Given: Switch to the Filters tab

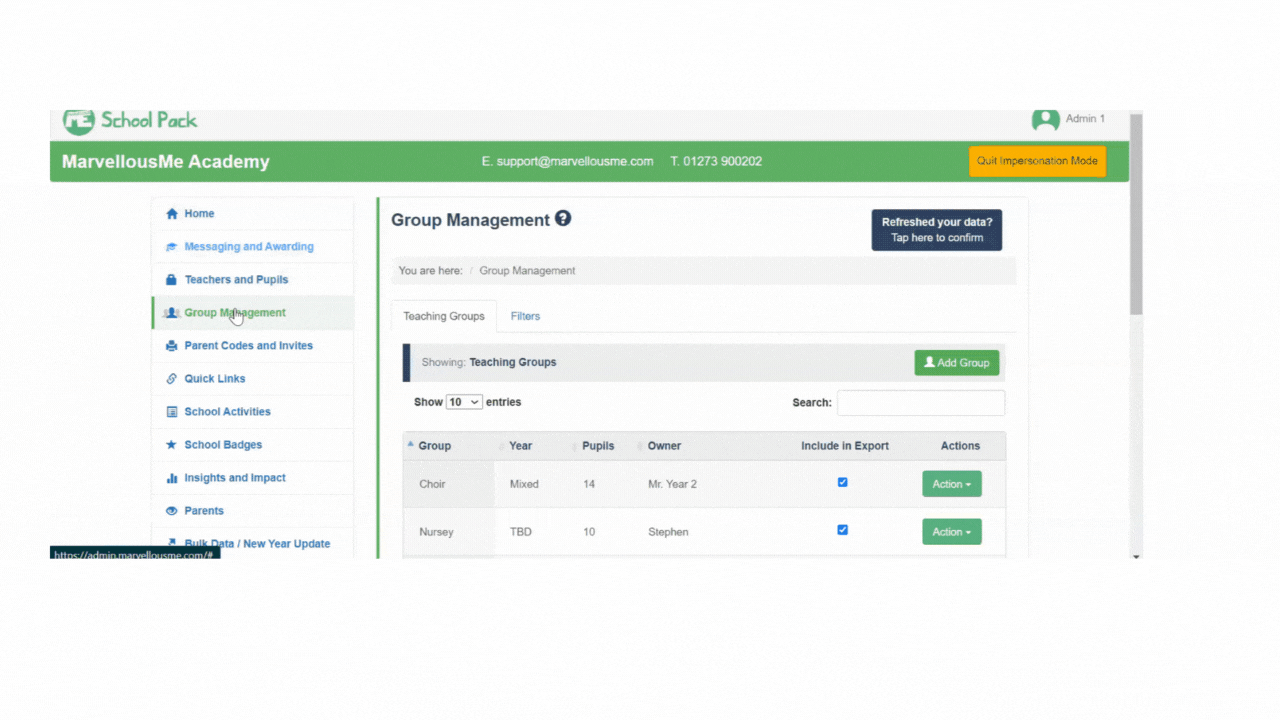Looking at the screenshot, I should tap(525, 316).
